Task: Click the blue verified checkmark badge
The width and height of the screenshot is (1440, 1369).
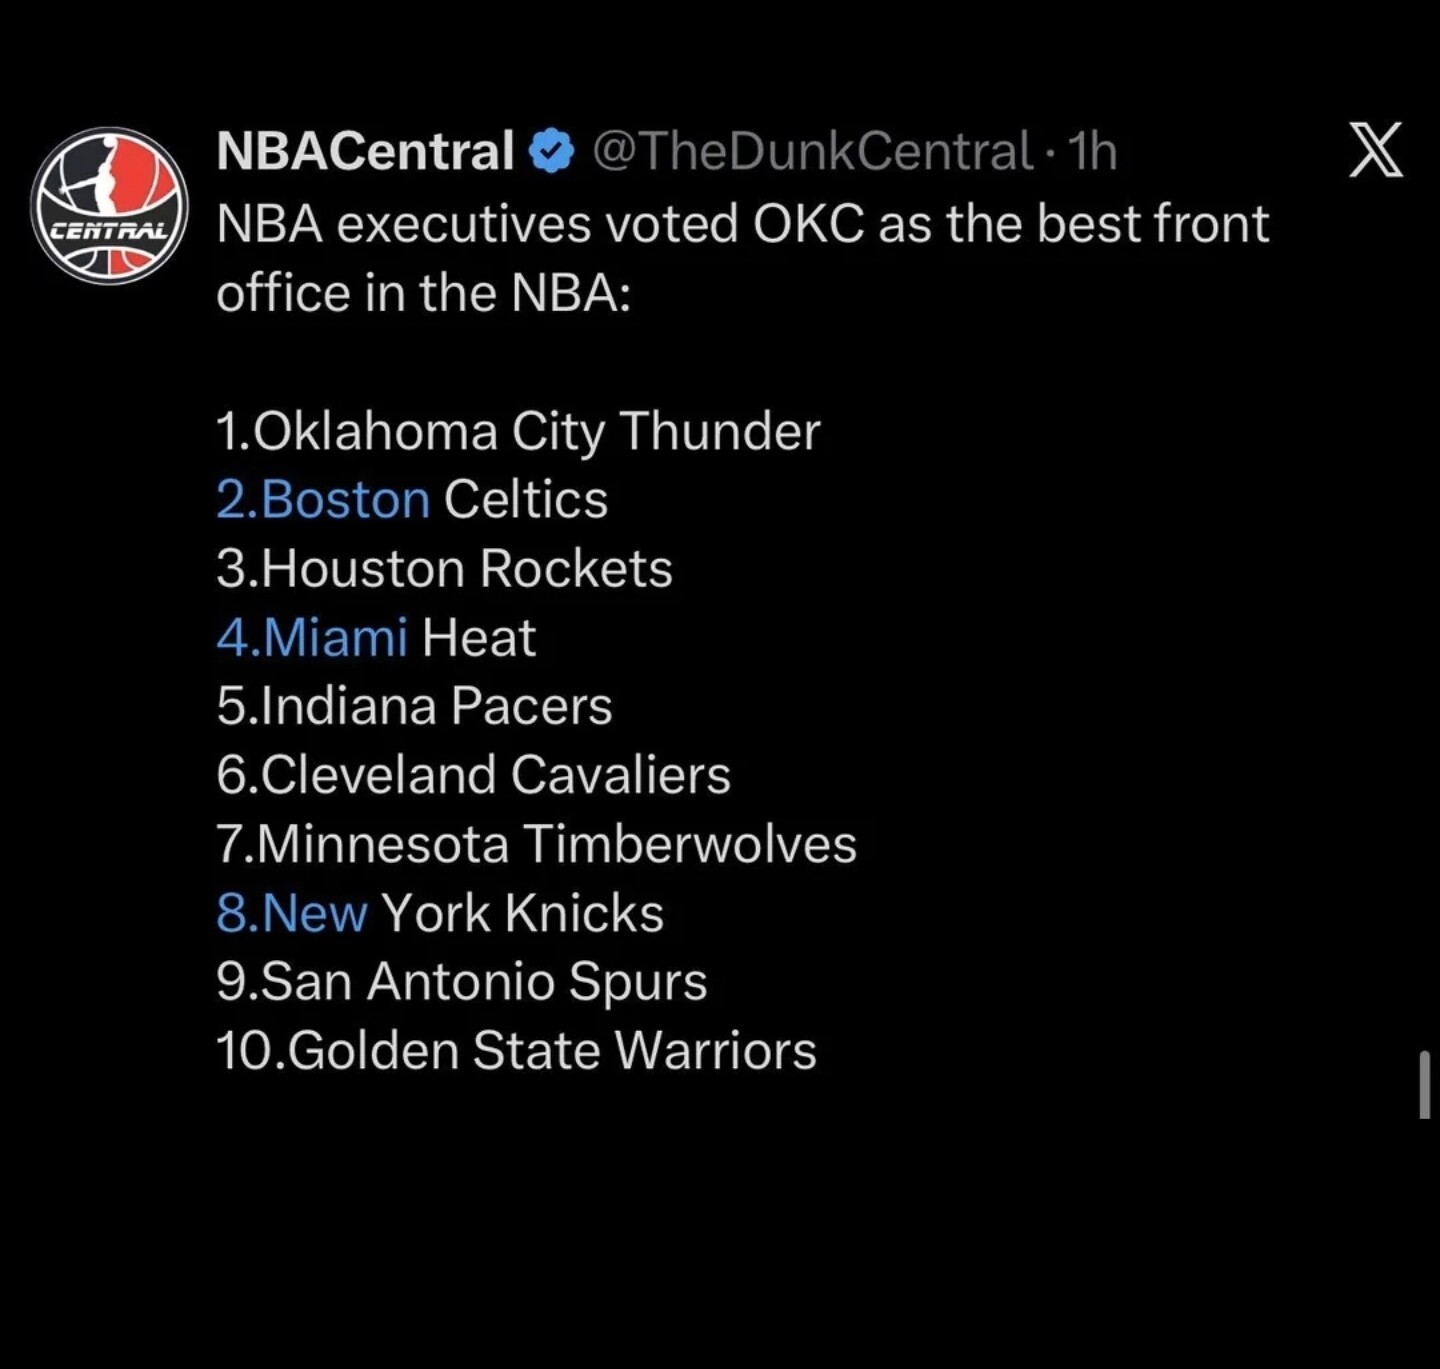Action: (x=551, y=152)
